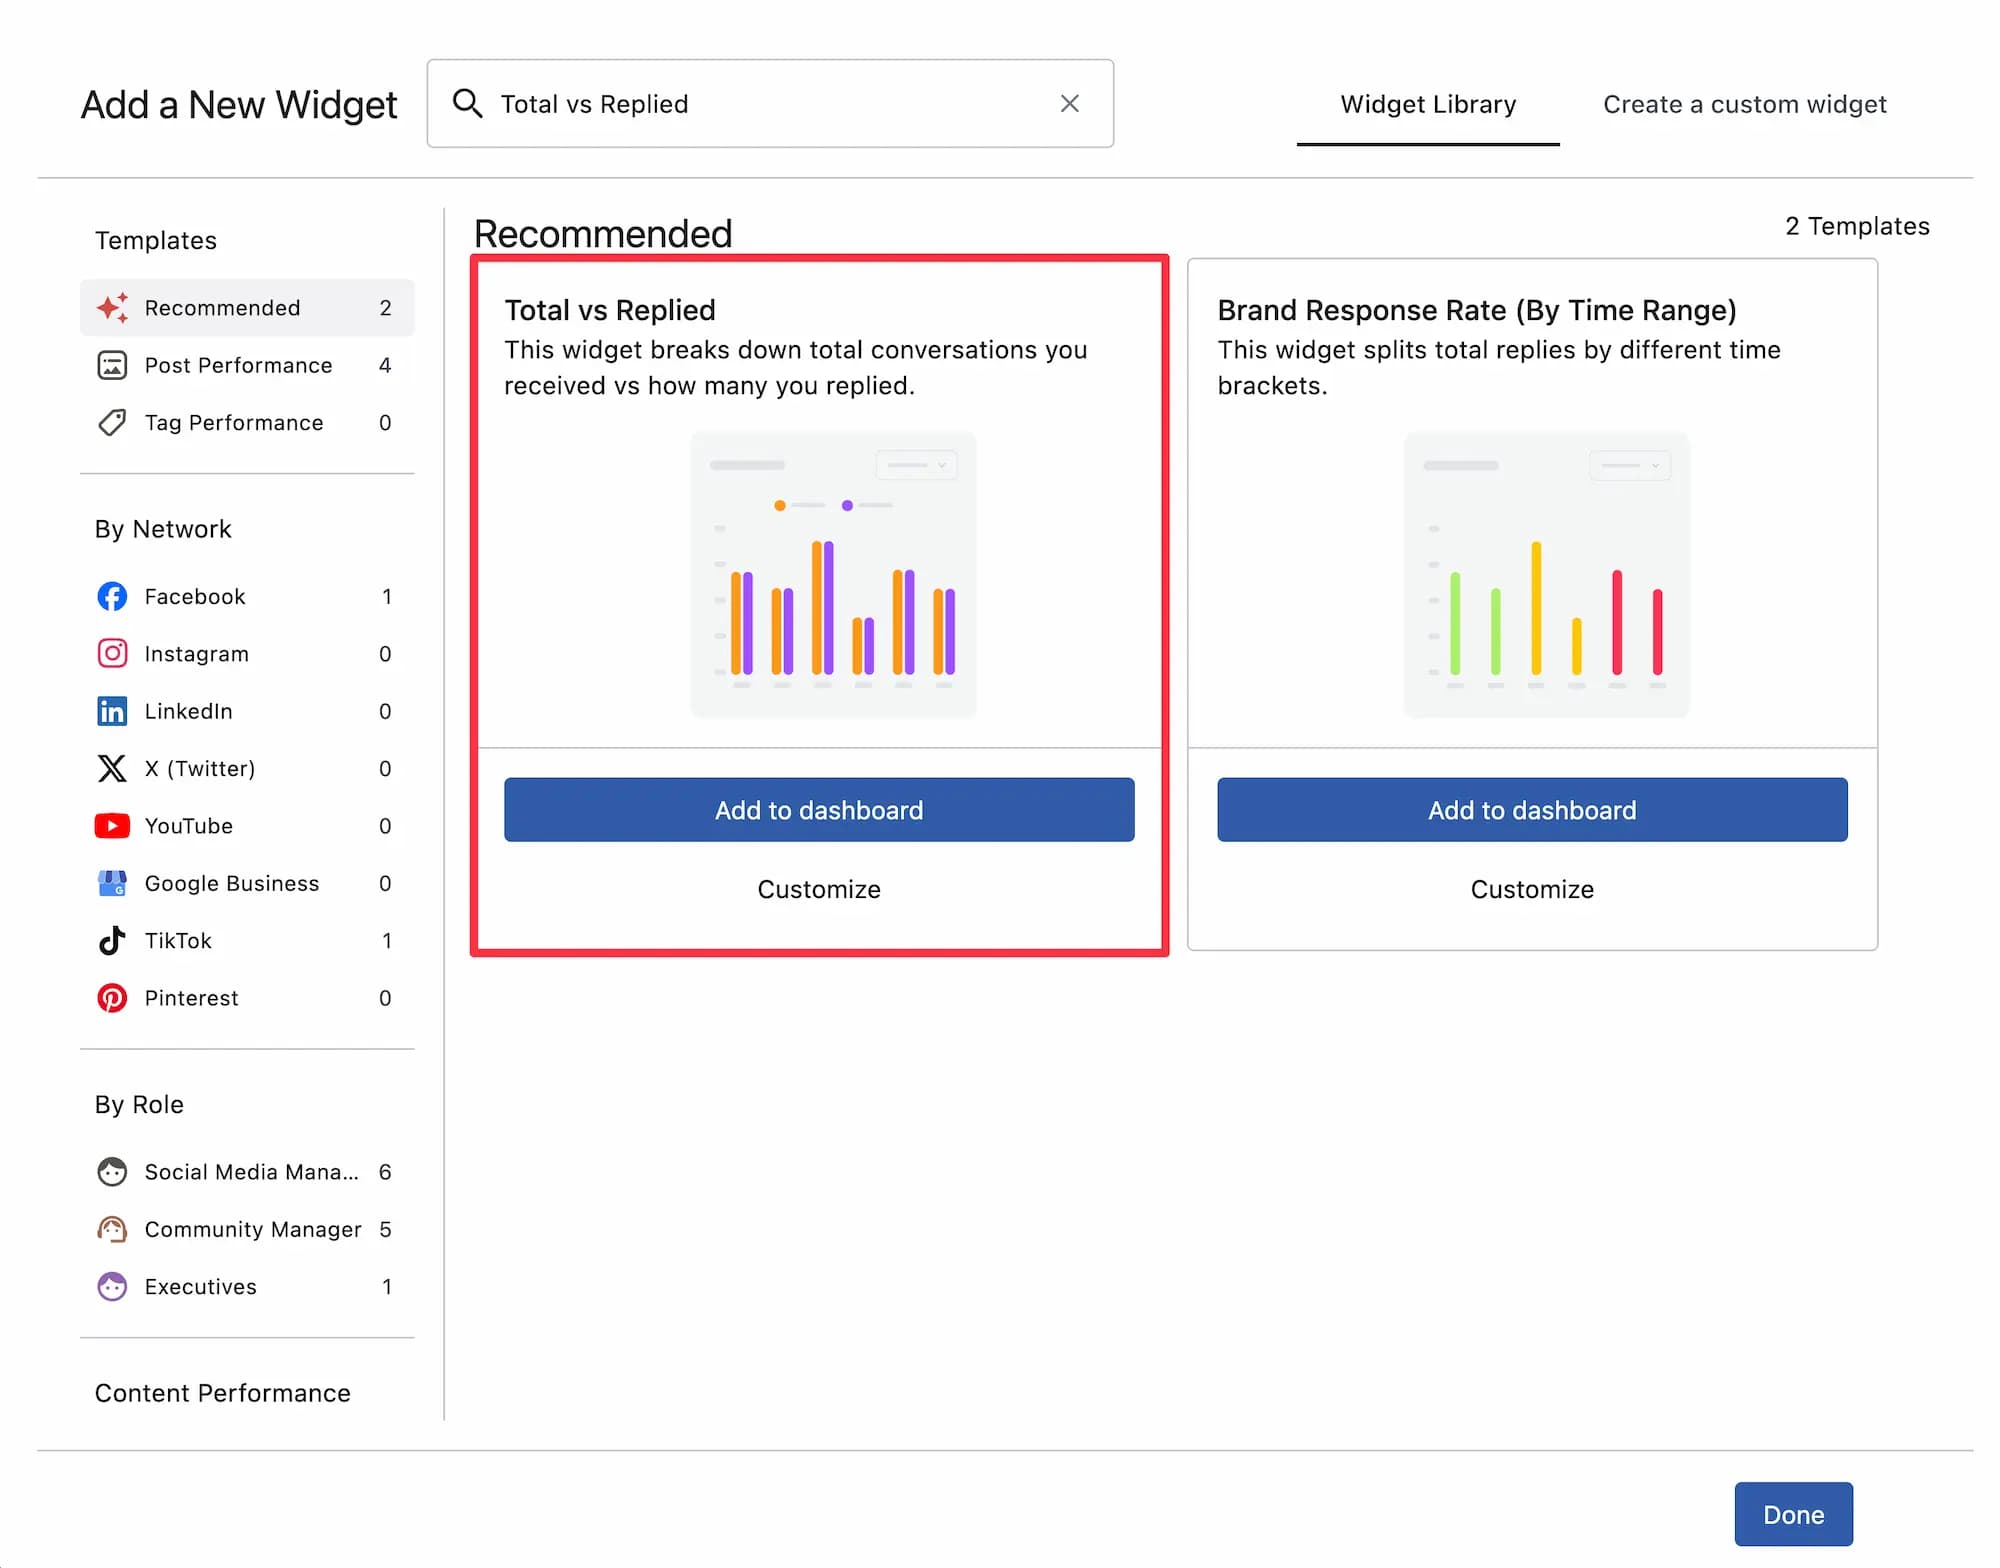Filter by Community Manager role

252,1229
